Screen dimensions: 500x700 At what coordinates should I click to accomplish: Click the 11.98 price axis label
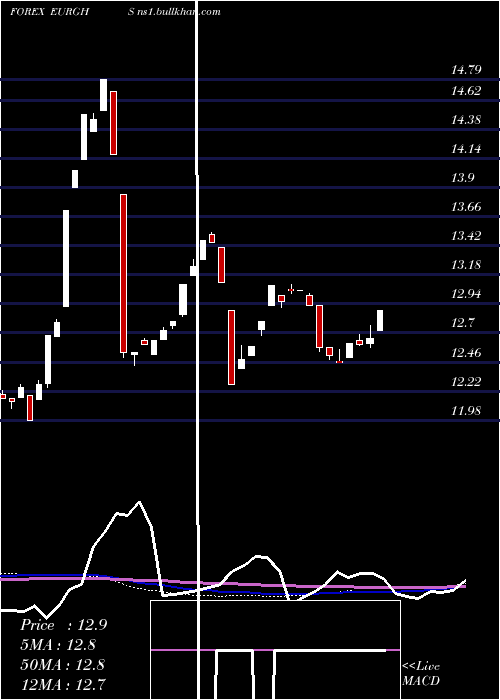coord(466,411)
